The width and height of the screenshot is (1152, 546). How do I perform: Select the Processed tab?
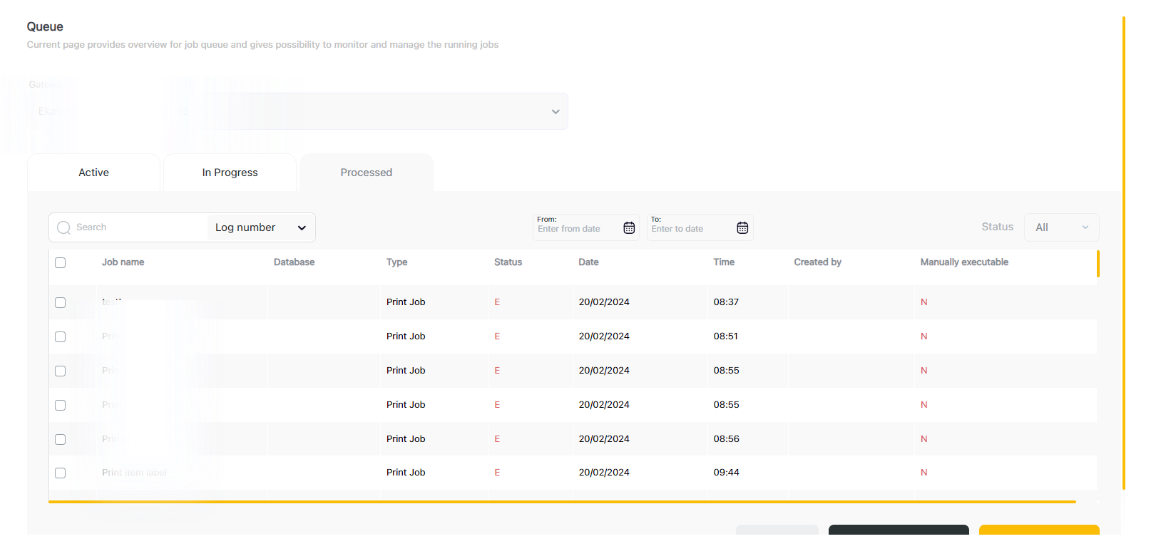(366, 173)
